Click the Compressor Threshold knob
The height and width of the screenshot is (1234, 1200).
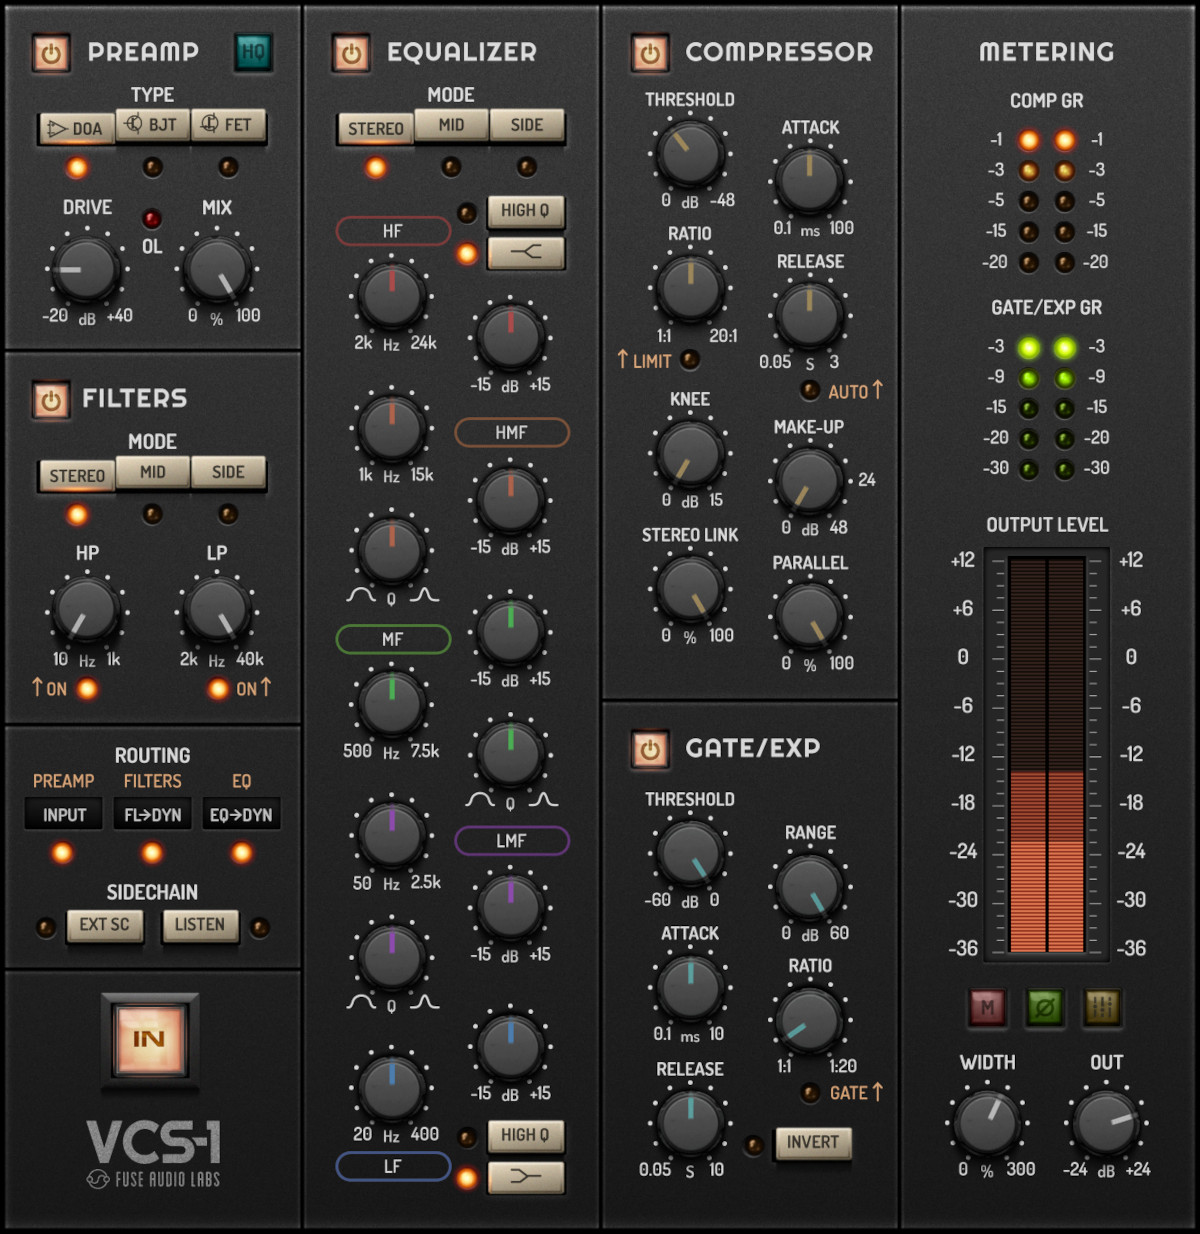[x=690, y=154]
